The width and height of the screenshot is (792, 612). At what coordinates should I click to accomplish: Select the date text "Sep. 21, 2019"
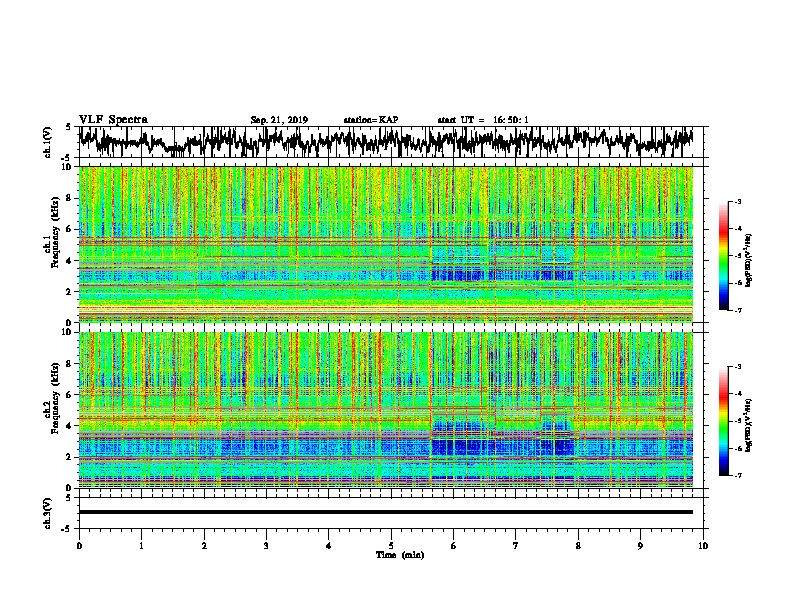[x=279, y=120]
